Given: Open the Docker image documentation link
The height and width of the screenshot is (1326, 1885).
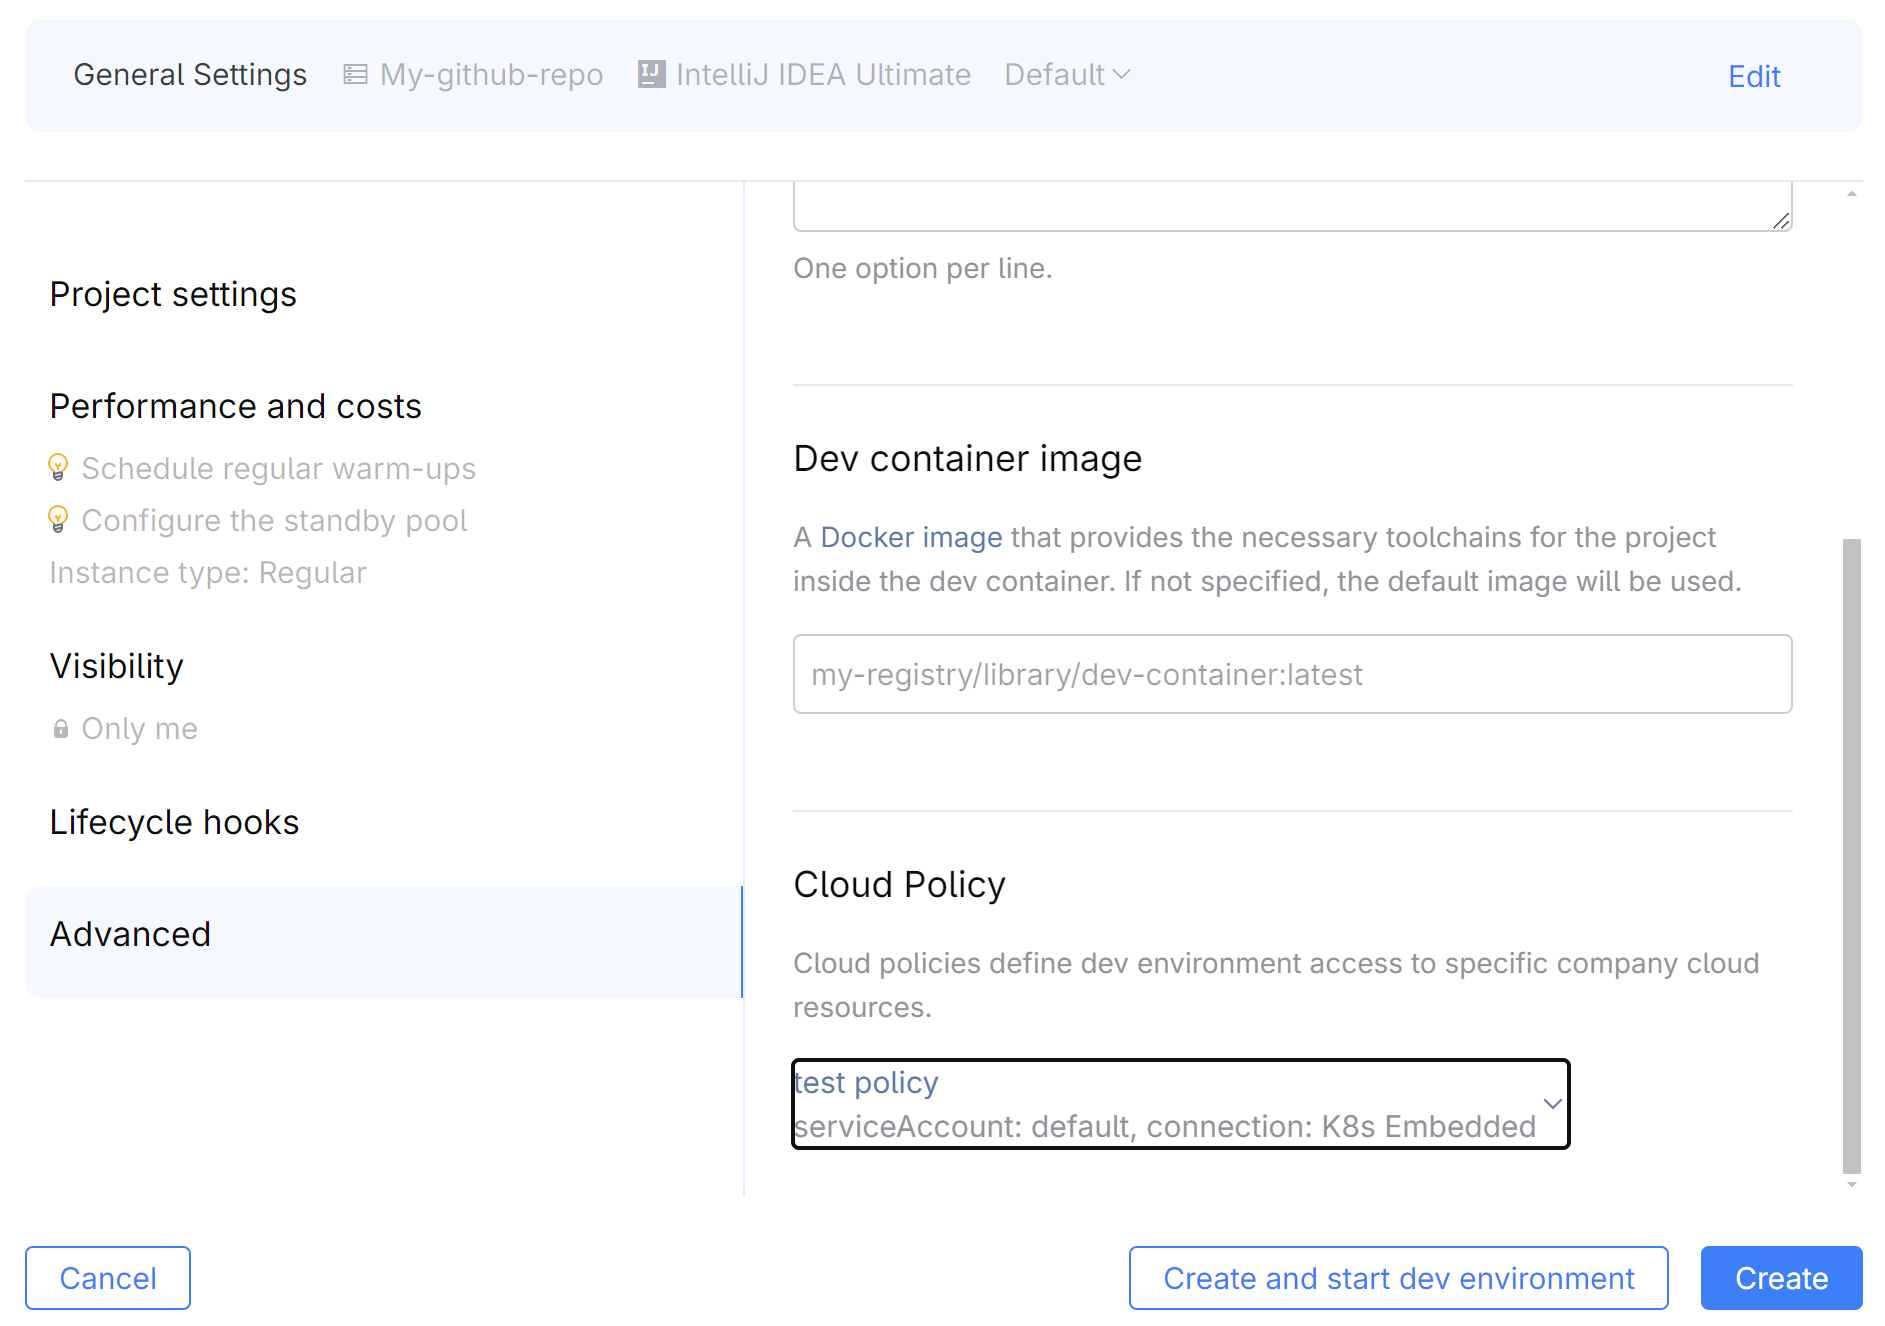Looking at the screenshot, I should click(x=910, y=537).
